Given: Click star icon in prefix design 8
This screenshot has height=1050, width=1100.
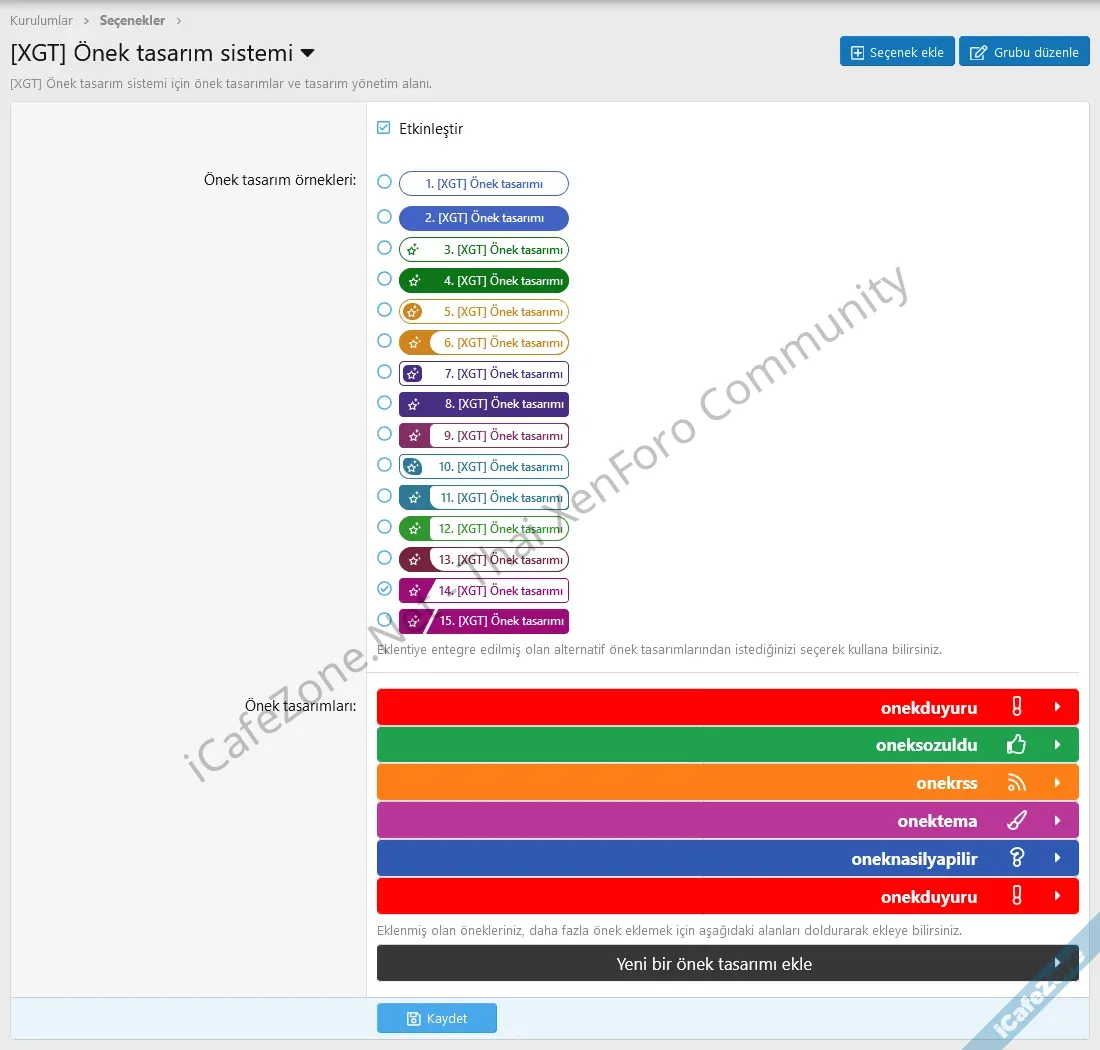Looking at the screenshot, I should (x=414, y=405).
